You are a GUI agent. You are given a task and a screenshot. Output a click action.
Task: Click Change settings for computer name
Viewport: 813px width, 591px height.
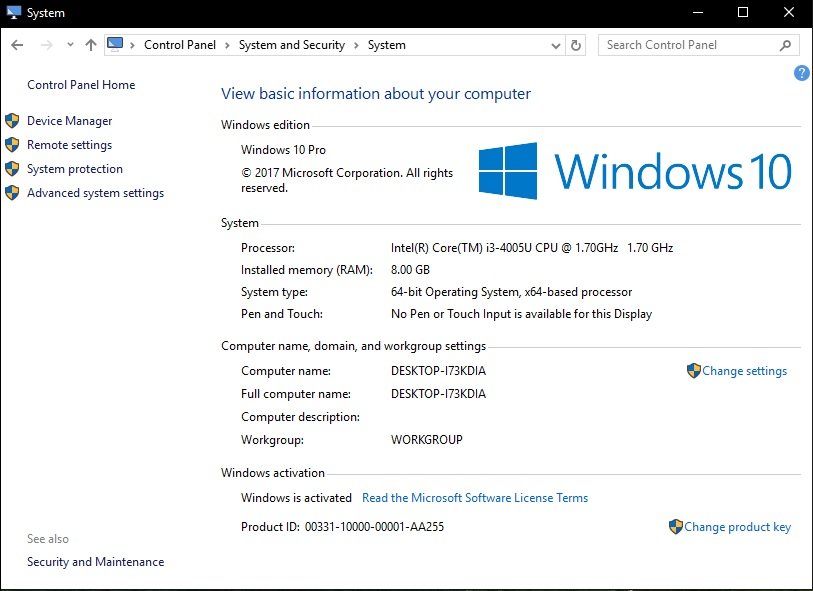[x=745, y=371]
